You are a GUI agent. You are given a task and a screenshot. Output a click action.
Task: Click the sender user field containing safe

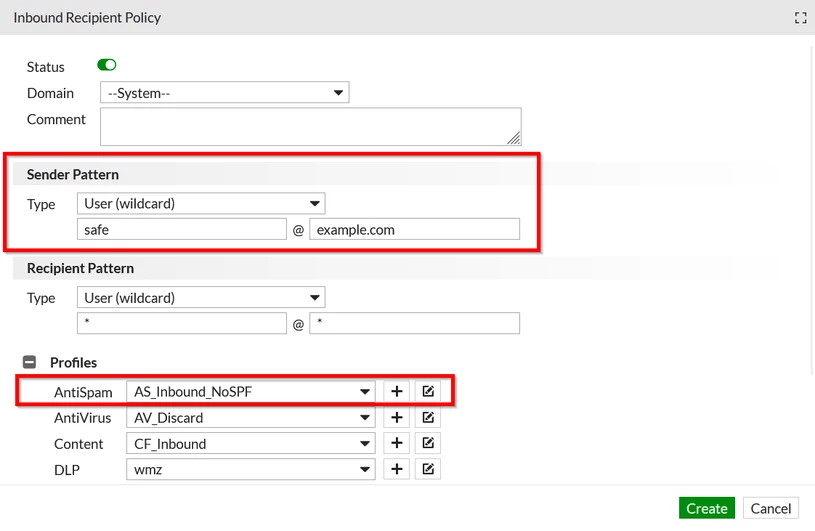point(182,229)
